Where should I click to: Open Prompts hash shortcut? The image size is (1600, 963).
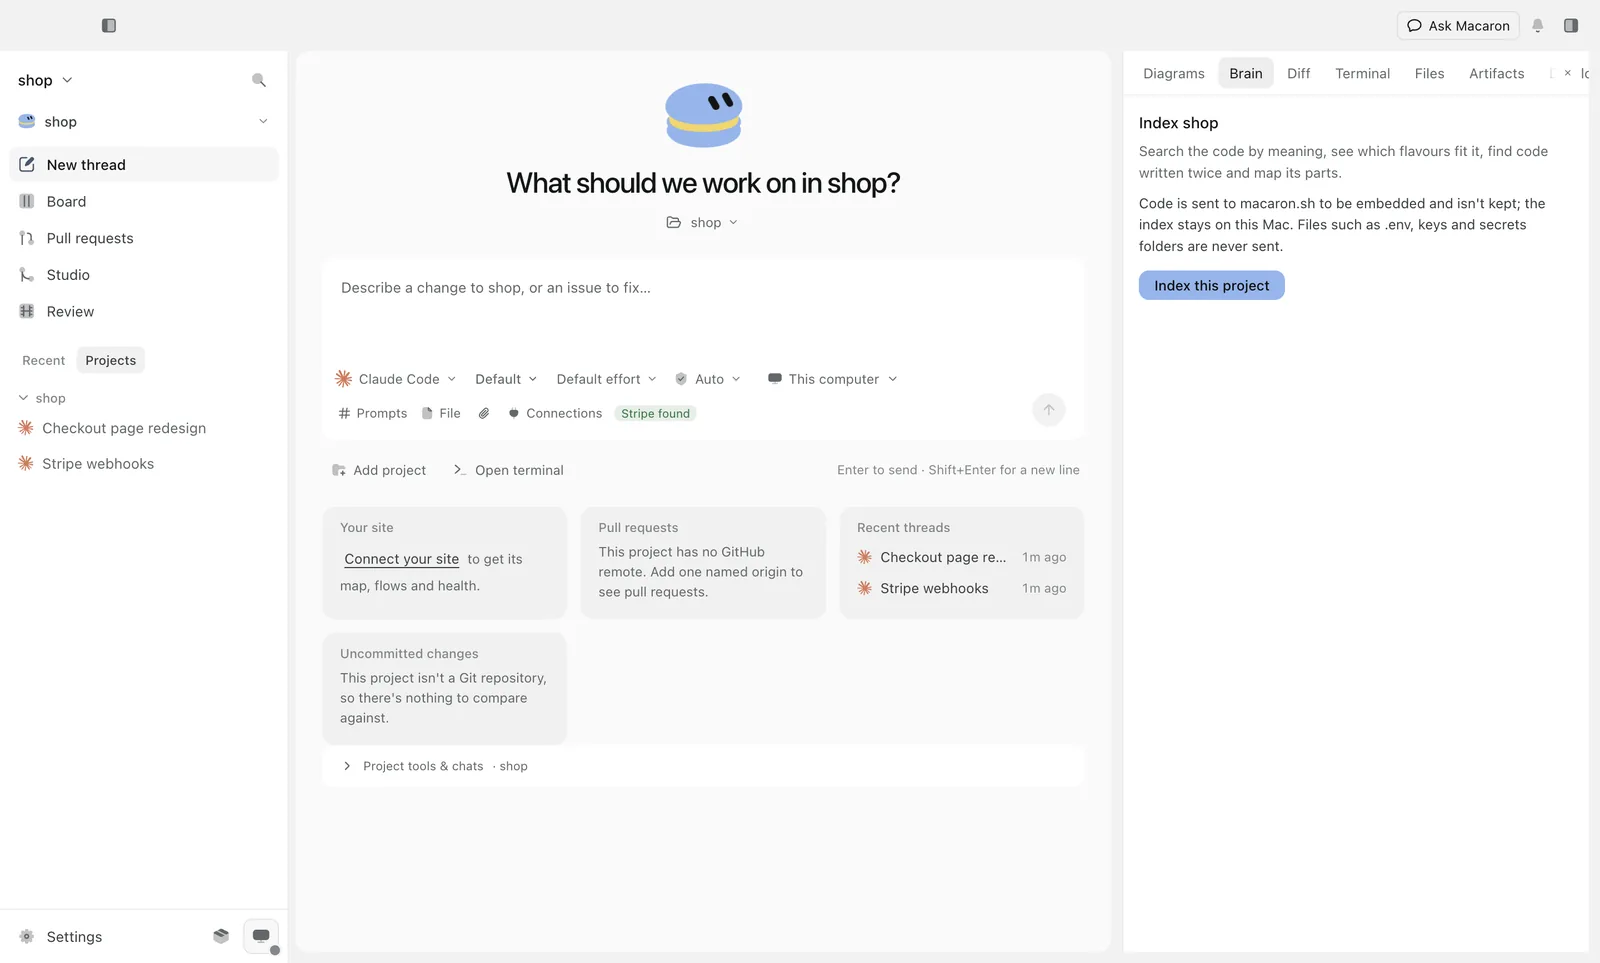tap(373, 413)
